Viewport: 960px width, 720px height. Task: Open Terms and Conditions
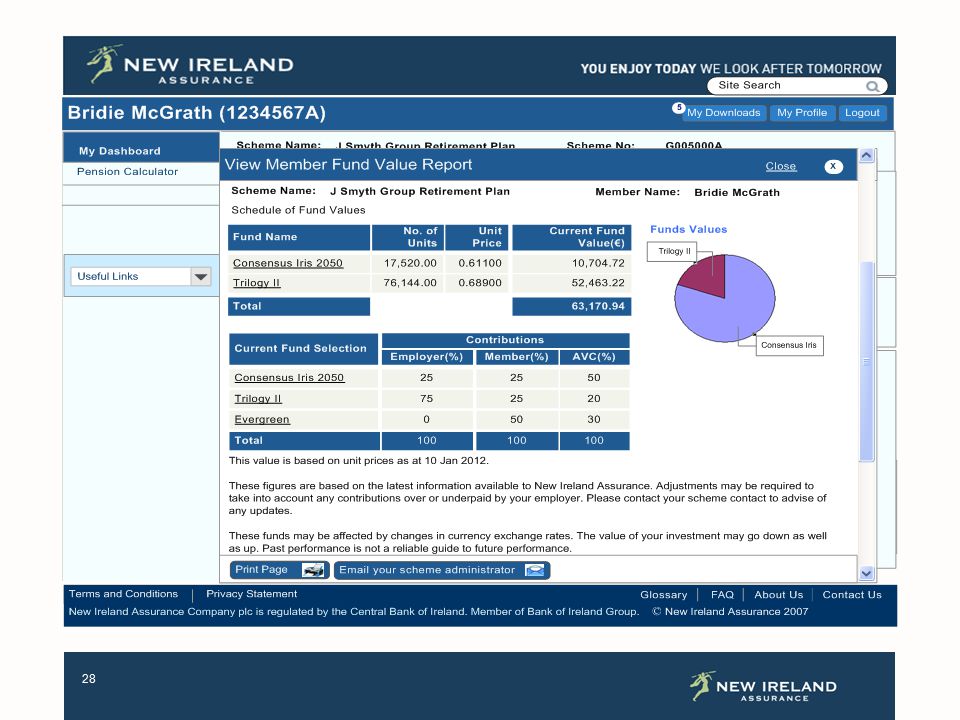[x=123, y=594]
